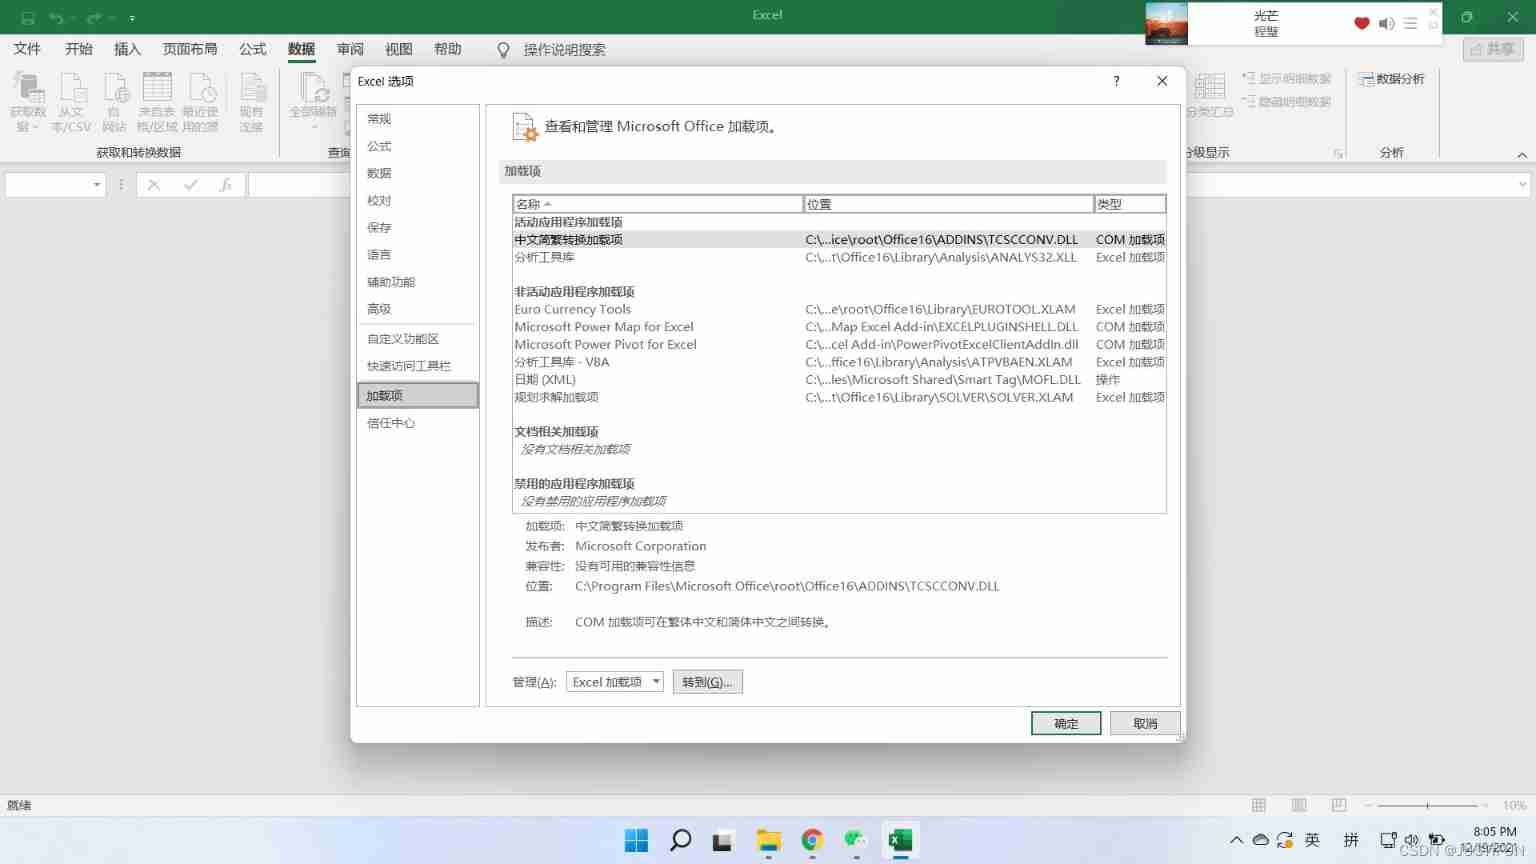This screenshot has width=1536, height=864.
Task: Click the Save icon in the title bar
Action: pyautogui.click(x=28, y=18)
